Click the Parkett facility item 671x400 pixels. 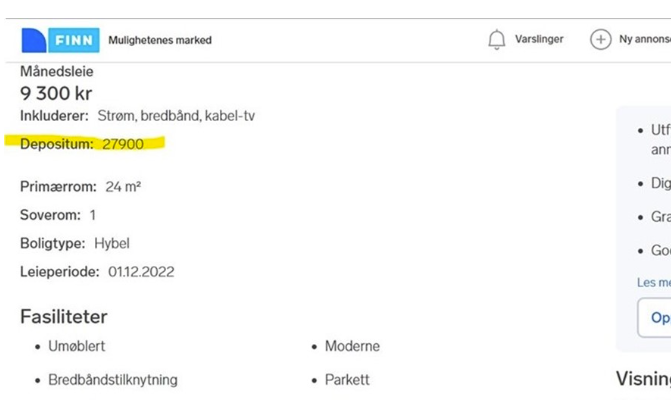[347, 380]
